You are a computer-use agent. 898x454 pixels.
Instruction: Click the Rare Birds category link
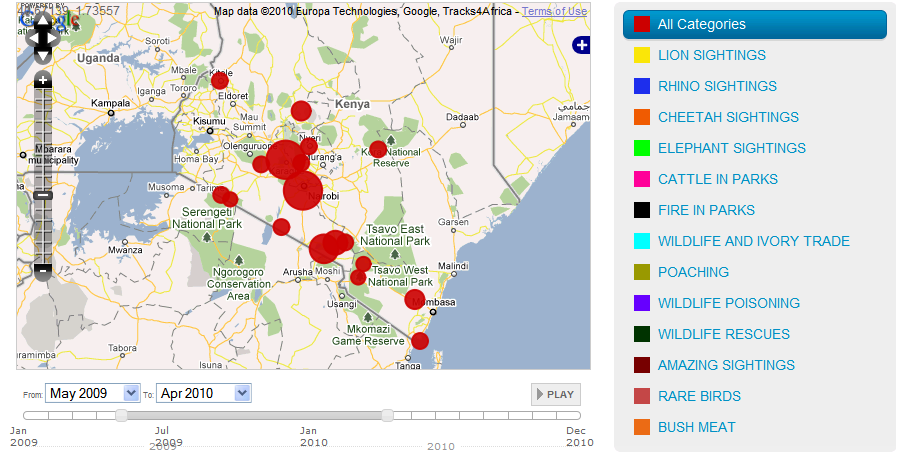pos(699,396)
